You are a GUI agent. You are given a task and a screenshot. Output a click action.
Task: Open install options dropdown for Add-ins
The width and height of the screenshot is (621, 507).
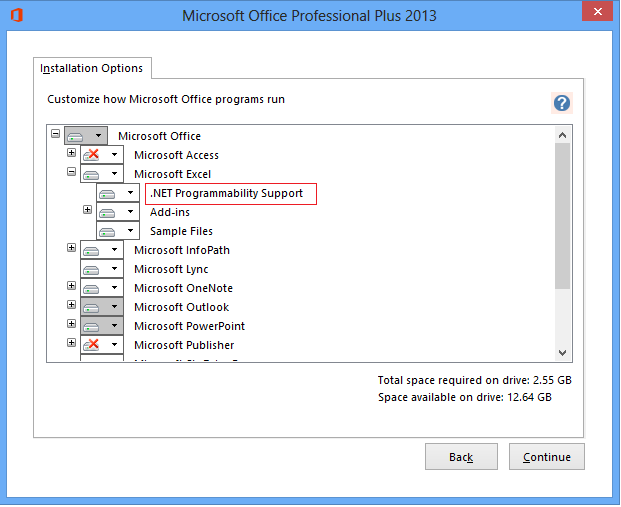click(x=118, y=212)
